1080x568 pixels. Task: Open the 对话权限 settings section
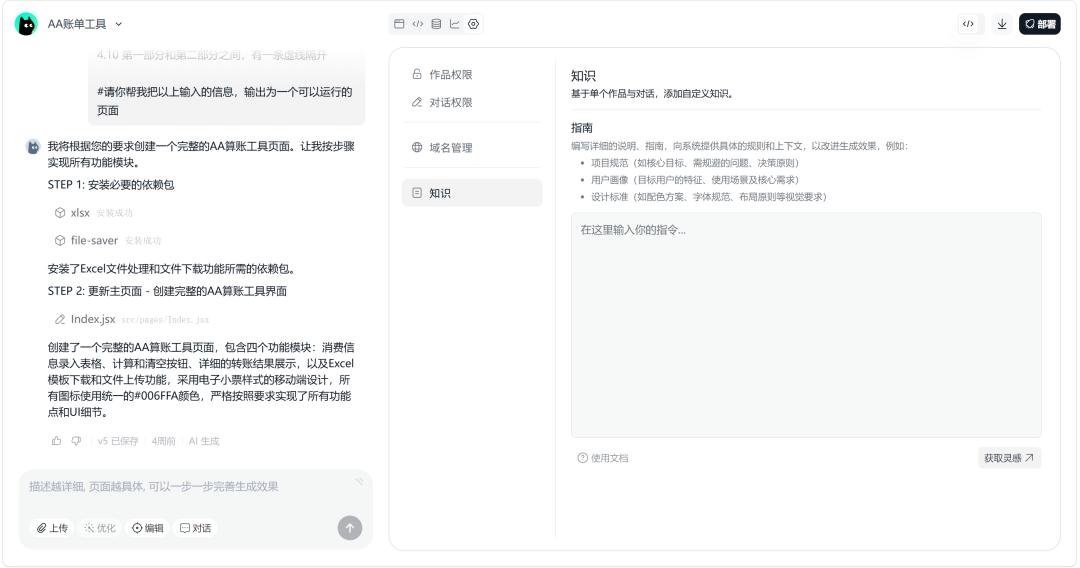tap(449, 102)
